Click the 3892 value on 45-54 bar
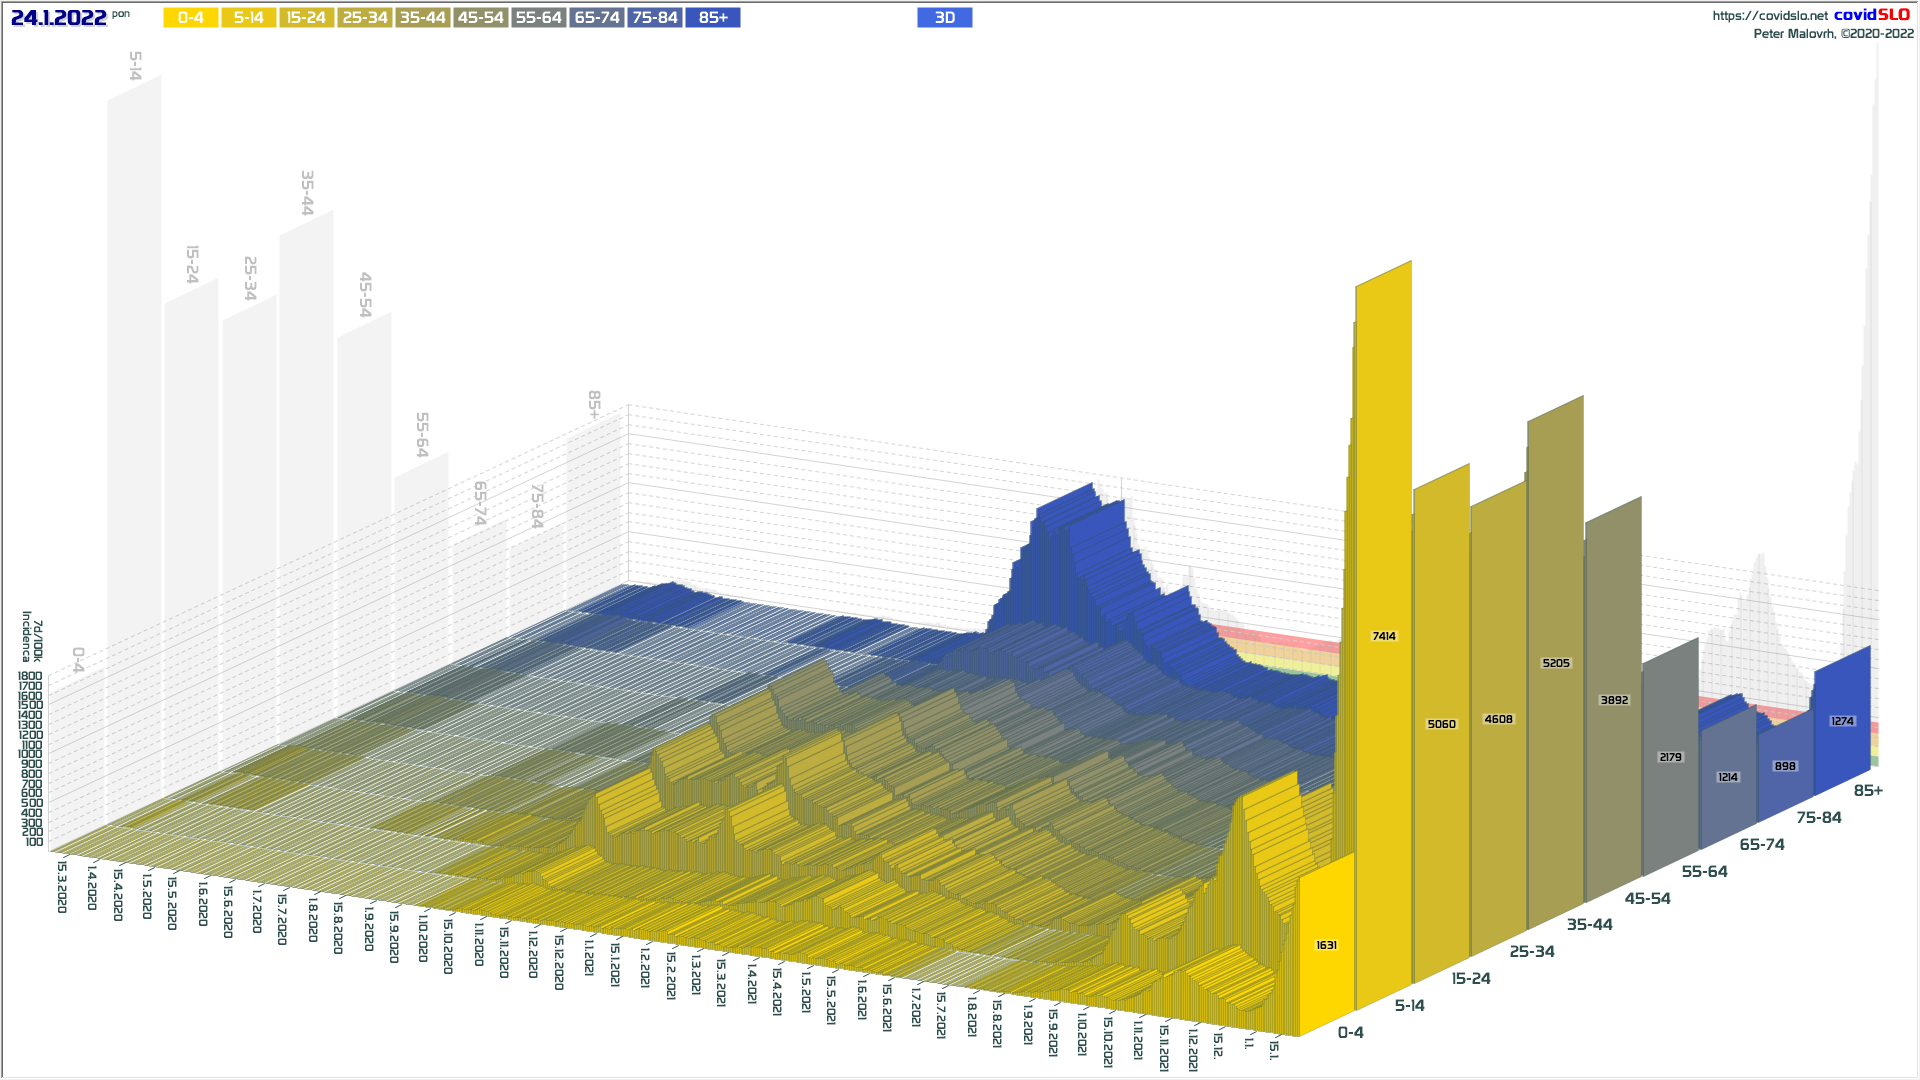Screen dimensions: 1920x1080 [x=1614, y=700]
